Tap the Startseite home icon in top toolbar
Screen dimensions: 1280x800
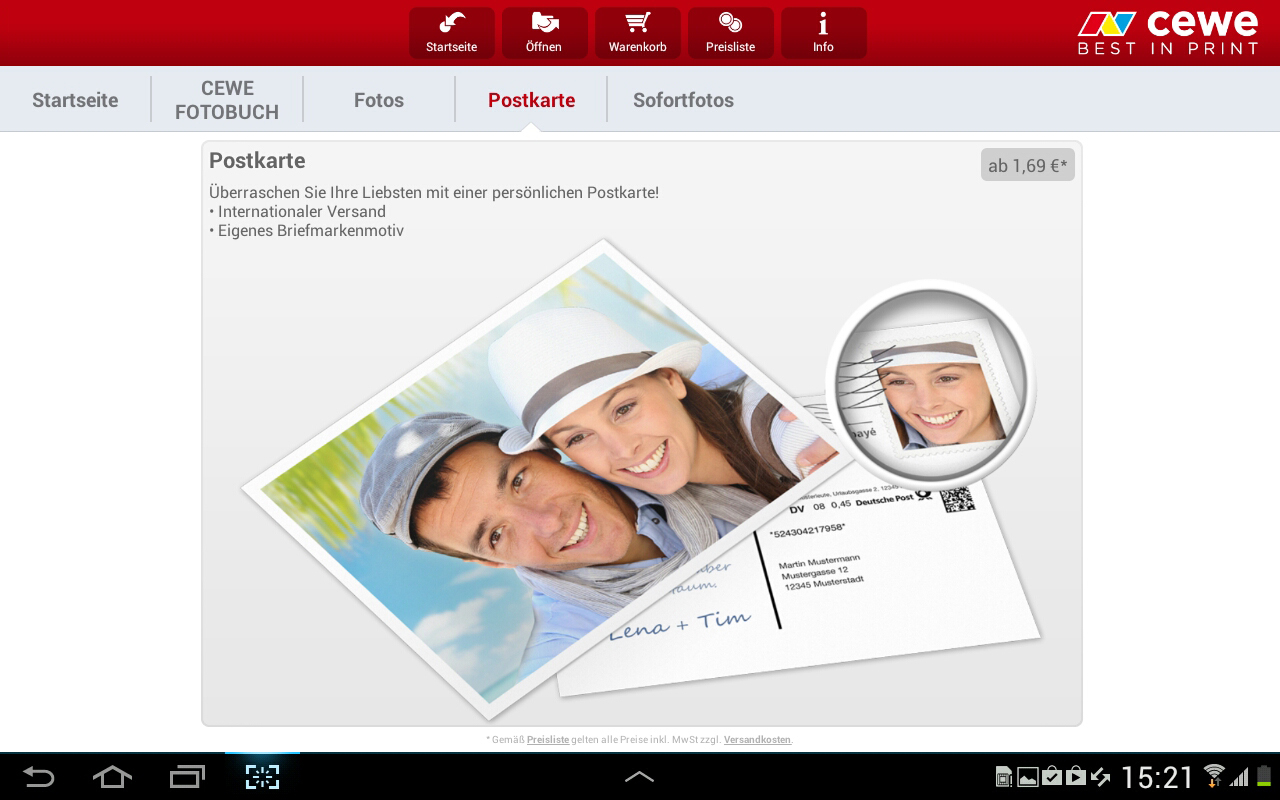click(451, 33)
